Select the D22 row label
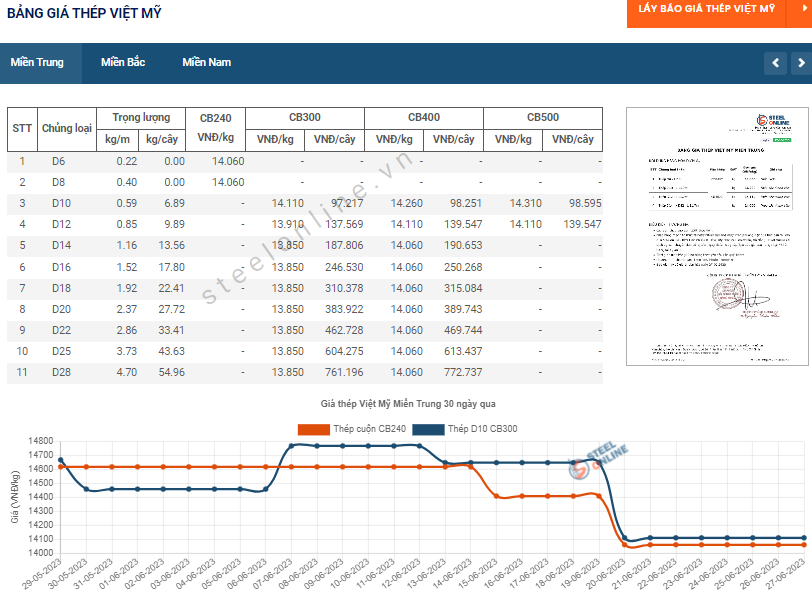 point(61,330)
